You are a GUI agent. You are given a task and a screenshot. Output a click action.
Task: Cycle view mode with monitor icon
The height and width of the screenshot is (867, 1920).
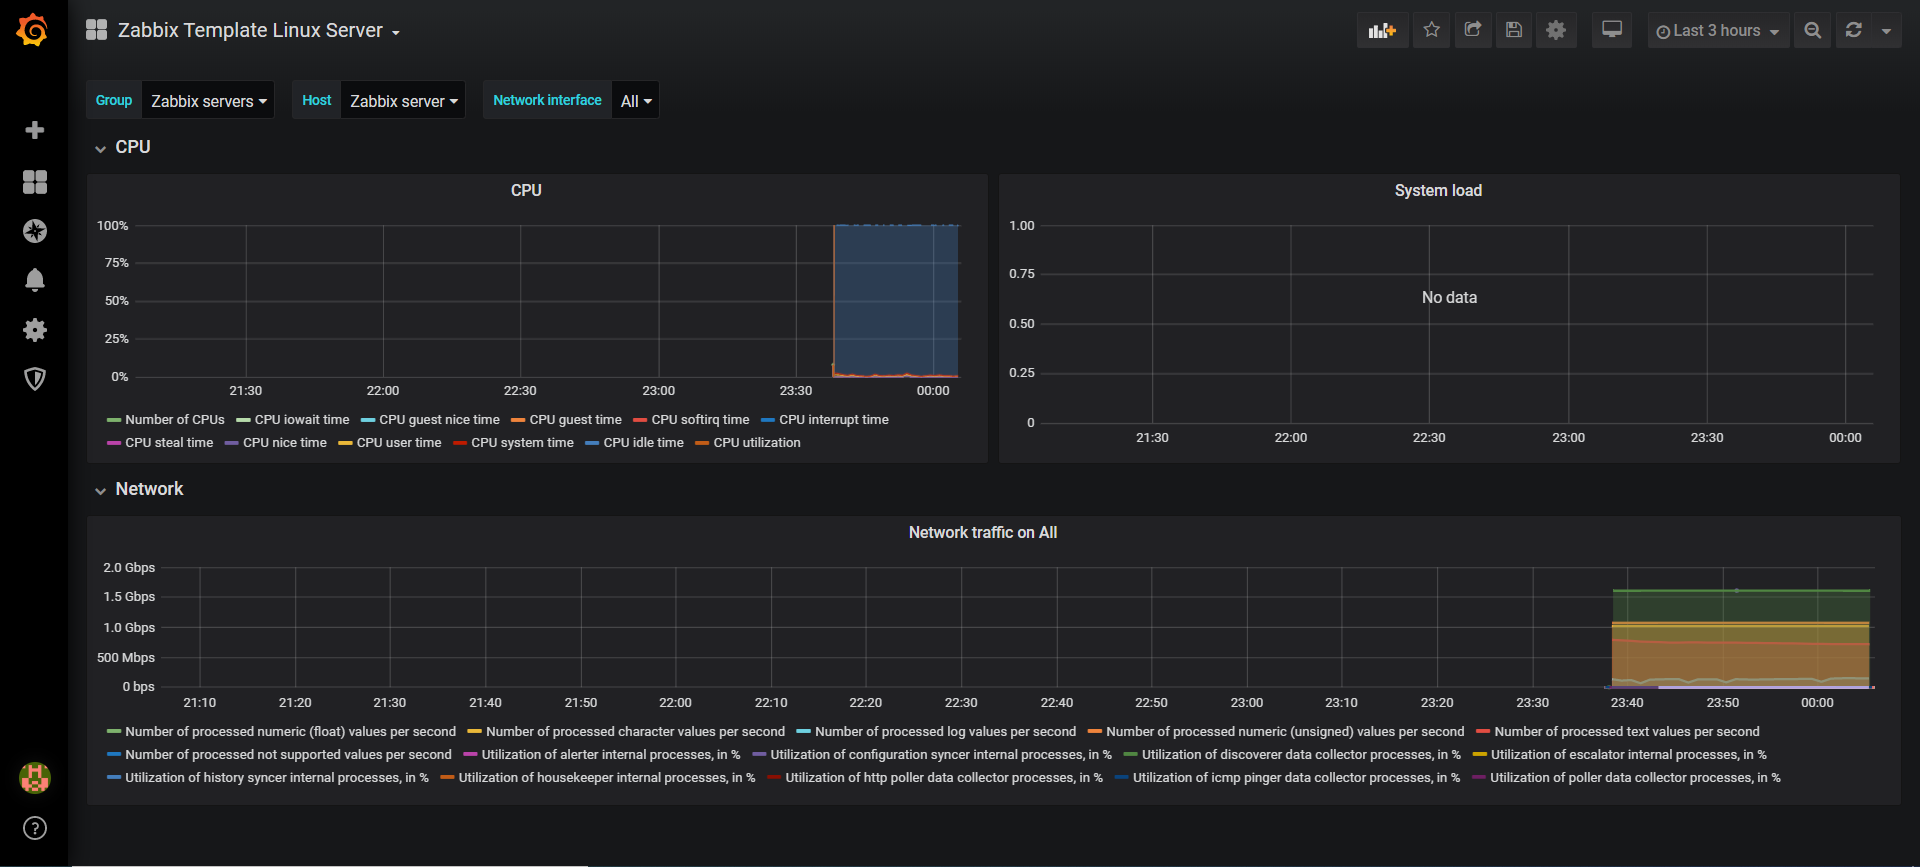tap(1612, 30)
